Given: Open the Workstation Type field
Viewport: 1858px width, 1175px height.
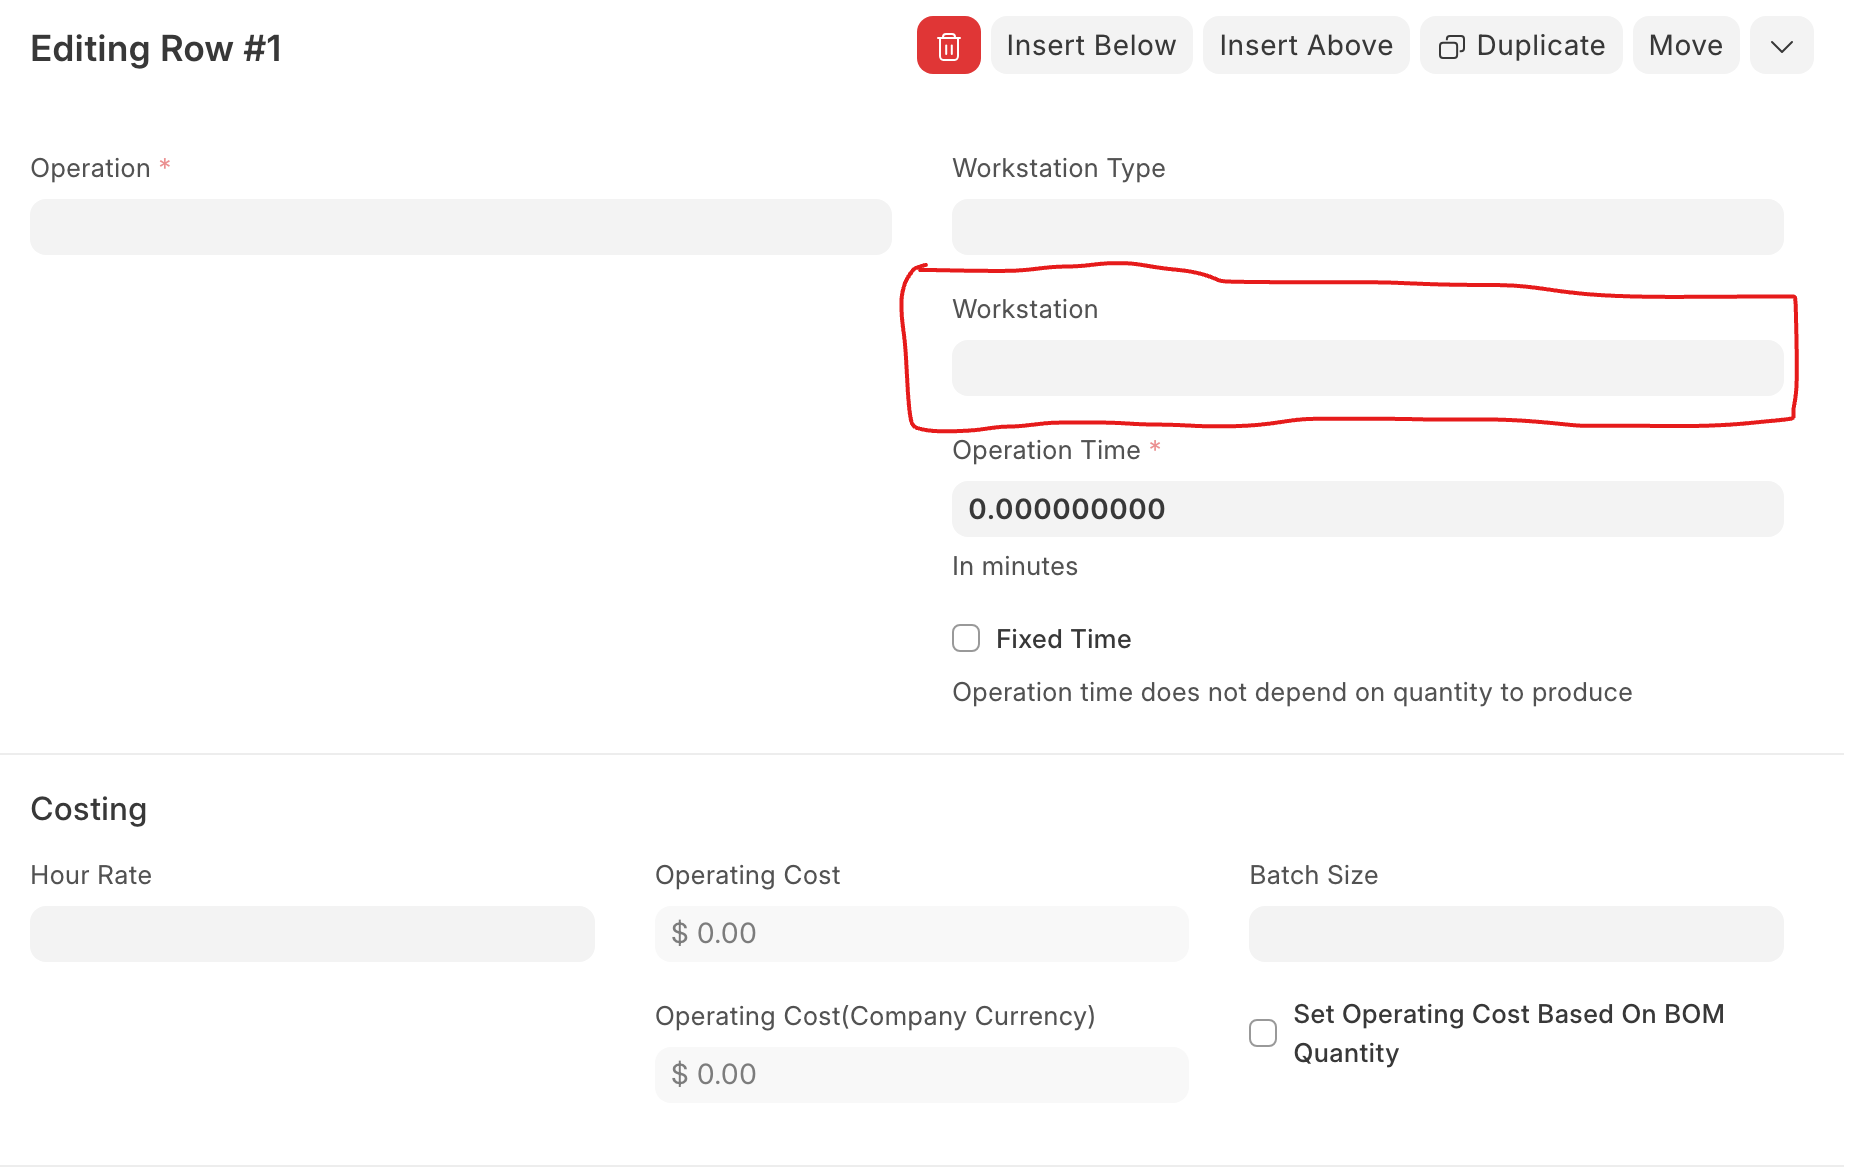Looking at the screenshot, I should pos(1367,227).
